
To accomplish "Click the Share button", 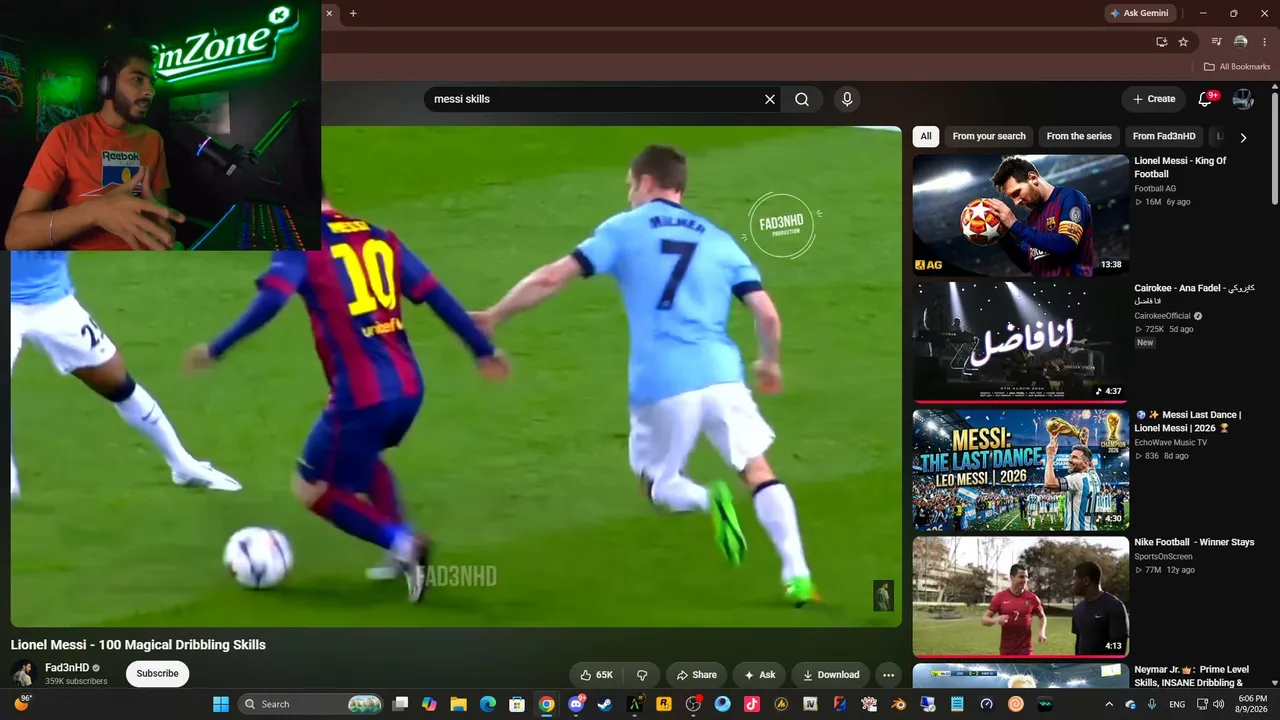I will [x=696, y=675].
